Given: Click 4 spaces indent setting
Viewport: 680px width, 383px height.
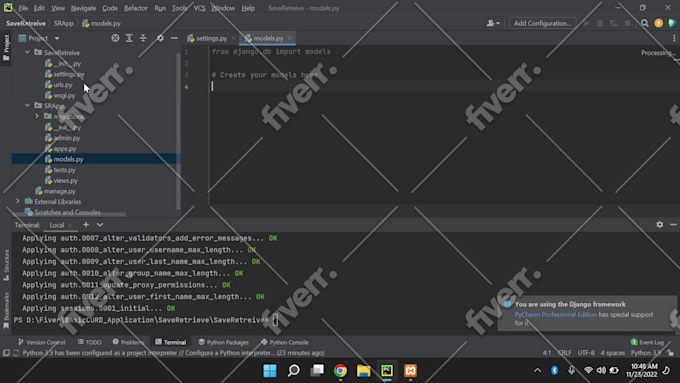Looking at the screenshot, I should coord(613,353).
